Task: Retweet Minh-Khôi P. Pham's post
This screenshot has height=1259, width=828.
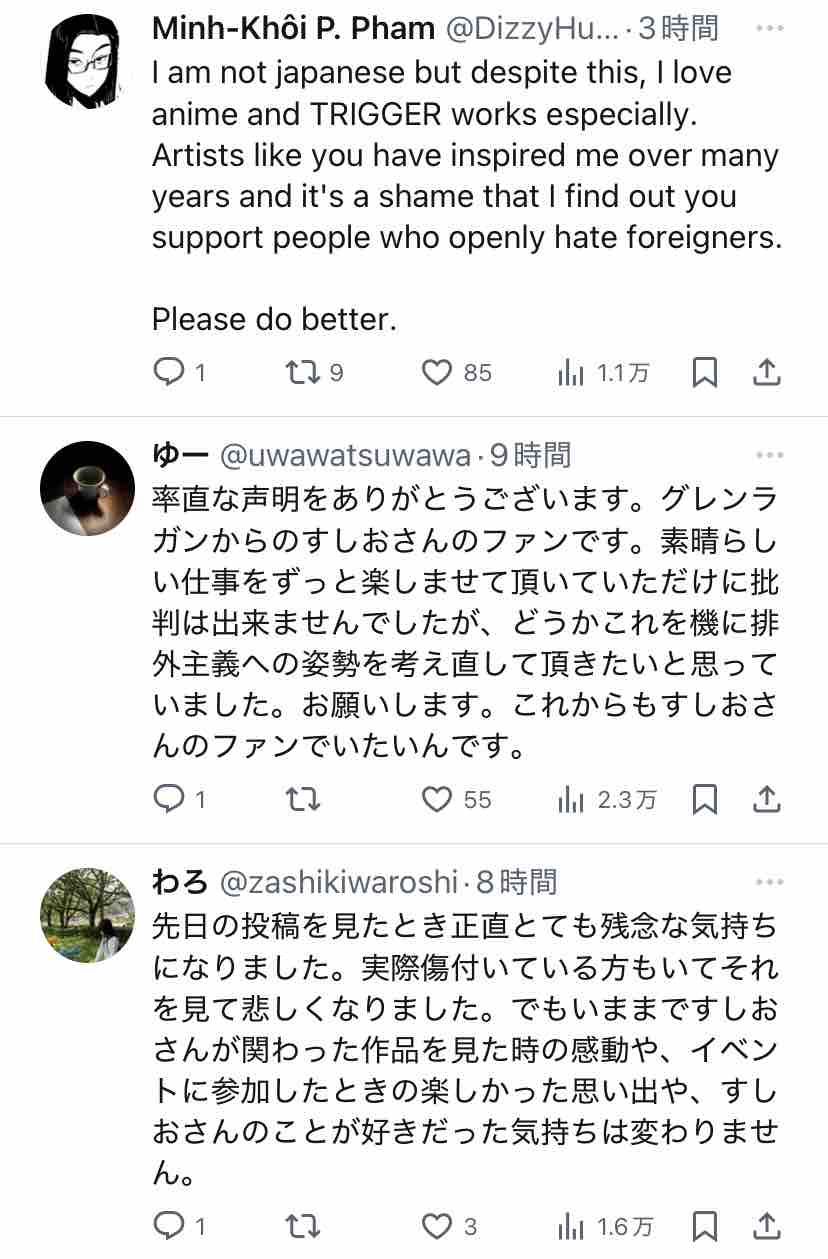Action: tap(301, 373)
